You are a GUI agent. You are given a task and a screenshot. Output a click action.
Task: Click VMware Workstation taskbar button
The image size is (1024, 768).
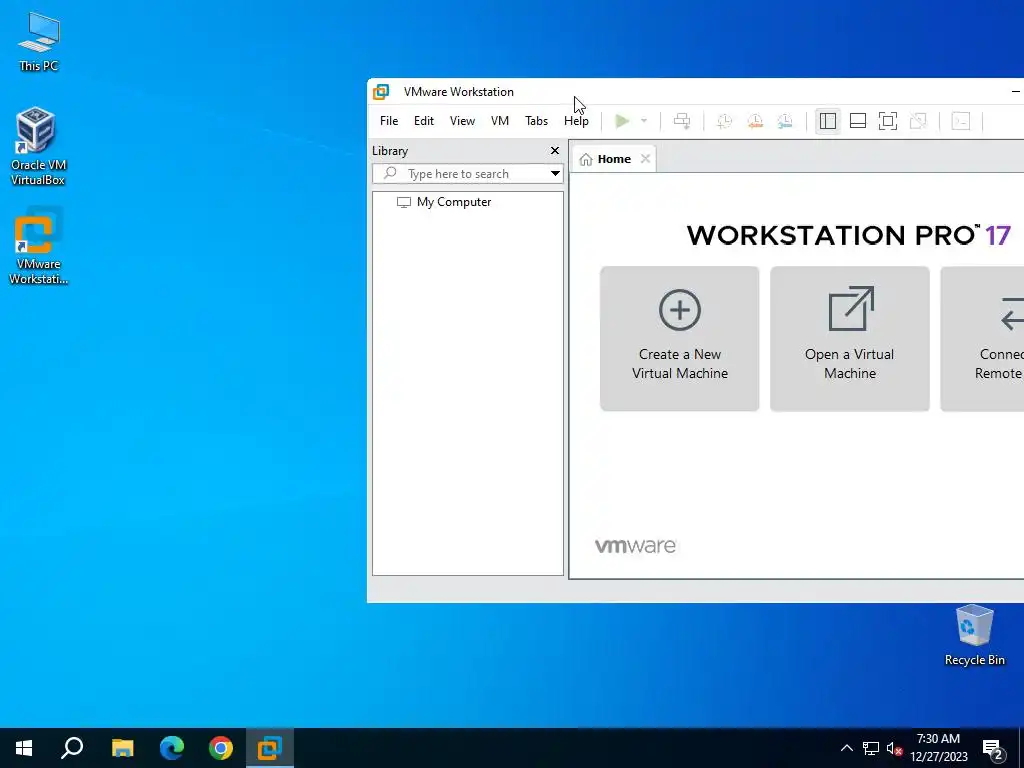[270, 748]
